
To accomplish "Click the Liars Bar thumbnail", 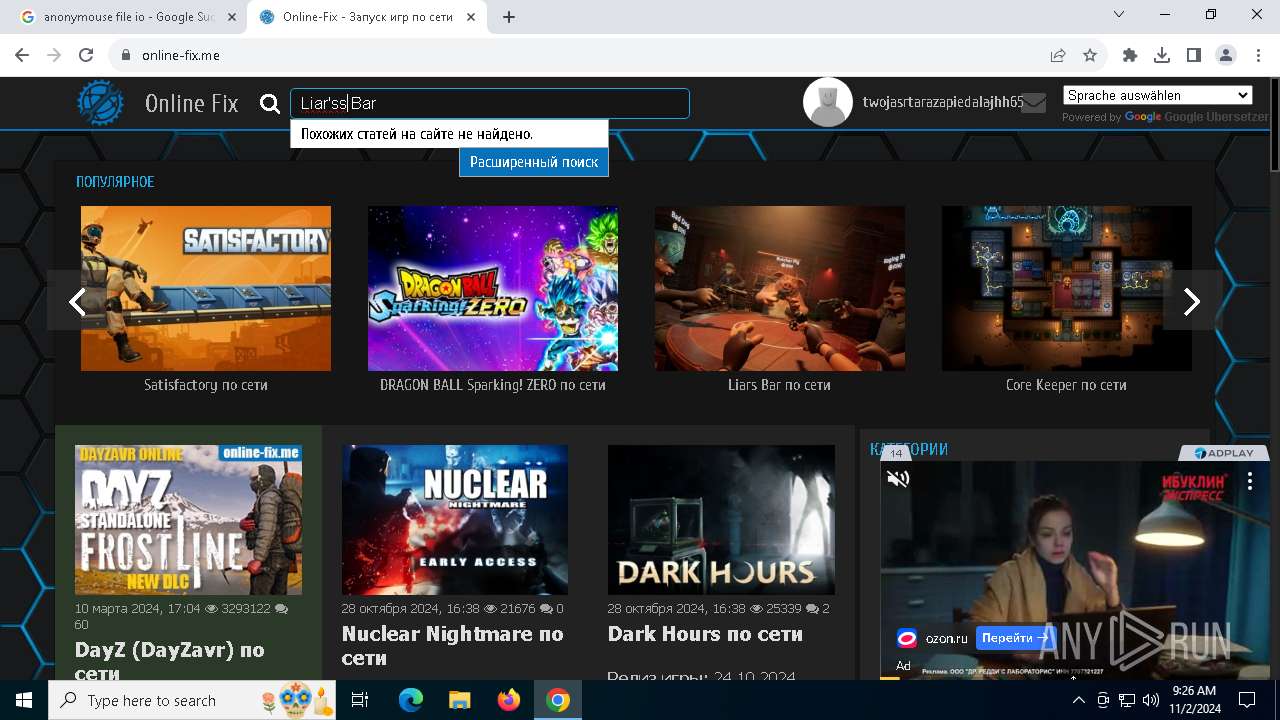I will click(780, 288).
